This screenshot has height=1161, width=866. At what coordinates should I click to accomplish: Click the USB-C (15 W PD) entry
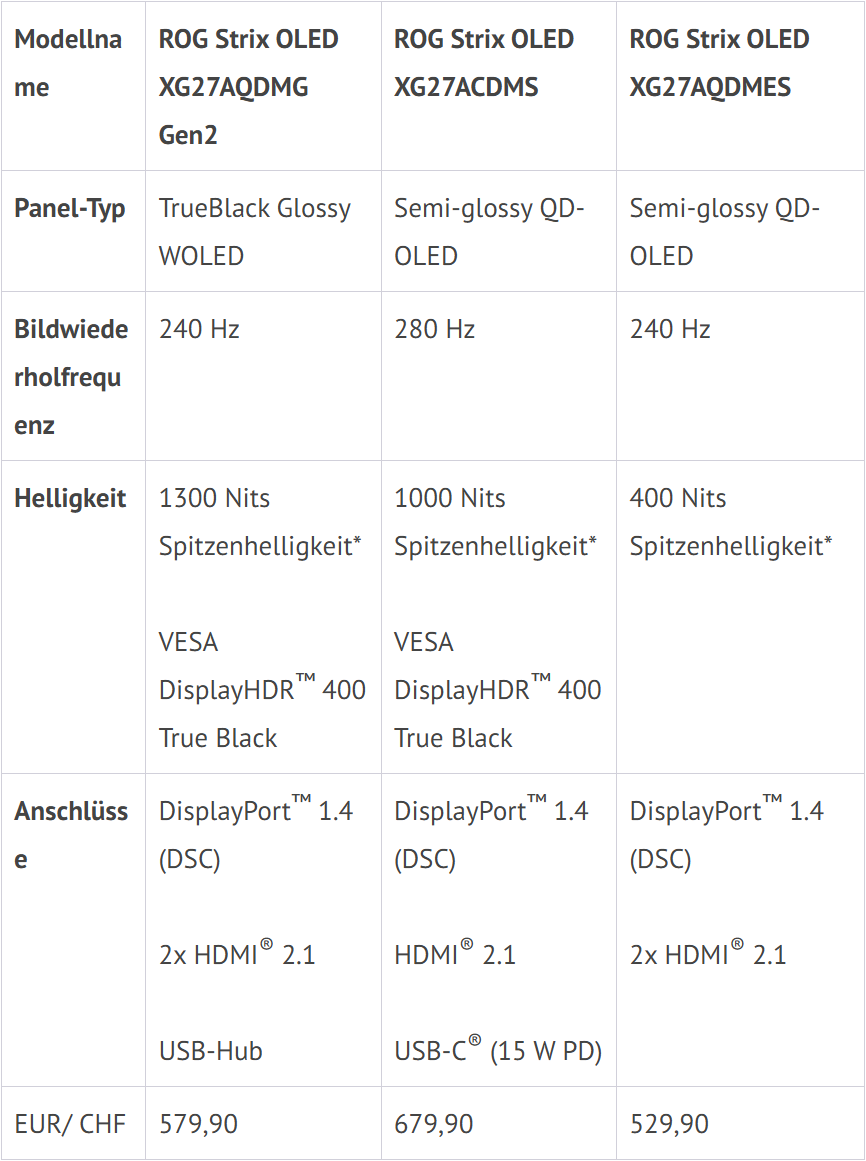498,1051
